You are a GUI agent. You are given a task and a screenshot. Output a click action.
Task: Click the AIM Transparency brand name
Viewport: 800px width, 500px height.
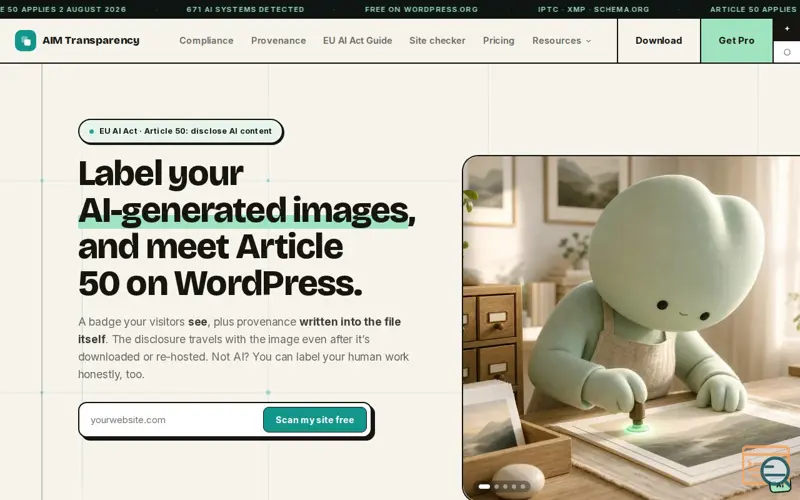coord(91,40)
